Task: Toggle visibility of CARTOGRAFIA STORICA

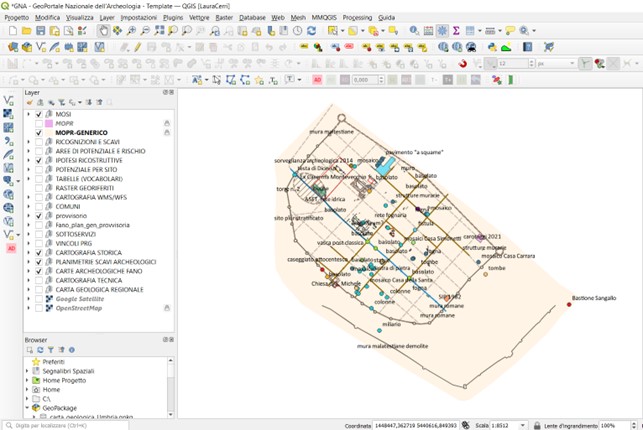Action: [x=39, y=253]
